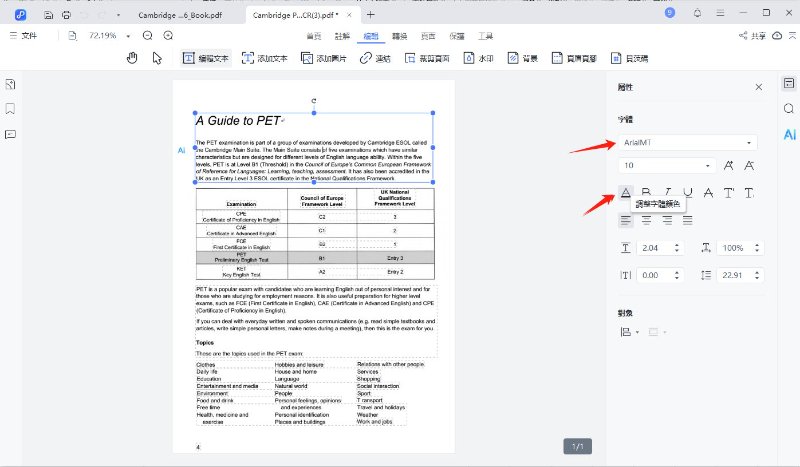The width and height of the screenshot is (800, 467).
Task: Open the font color picker
Action: pyautogui.click(x=626, y=193)
